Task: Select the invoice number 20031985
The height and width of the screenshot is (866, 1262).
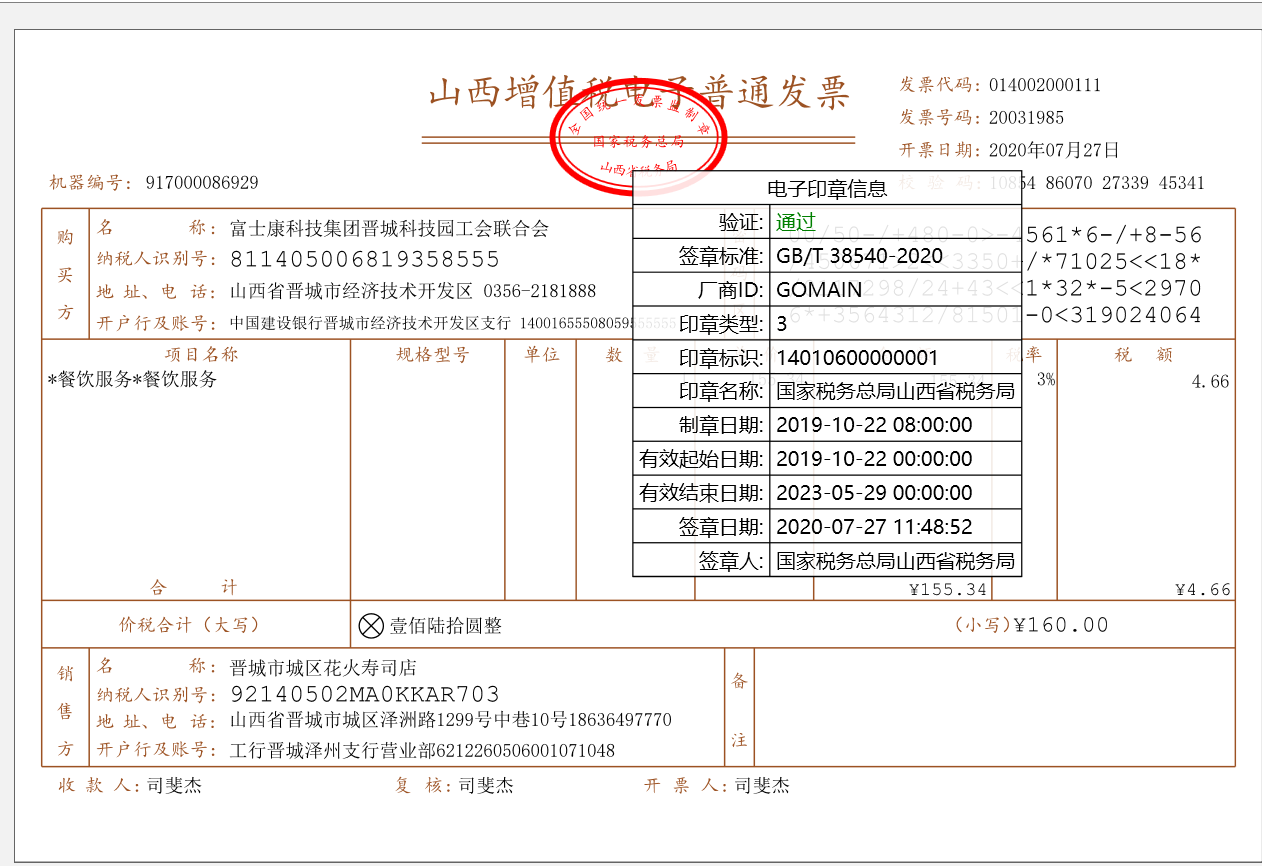Action: 1026,118
